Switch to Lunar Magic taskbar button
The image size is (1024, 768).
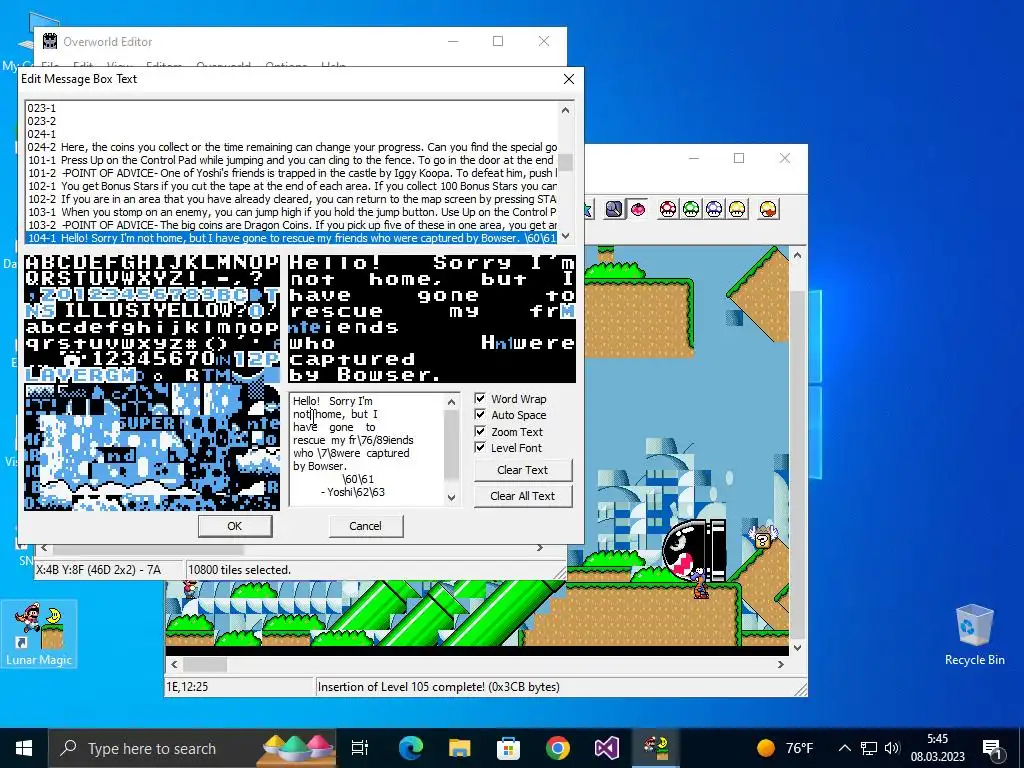click(x=655, y=748)
